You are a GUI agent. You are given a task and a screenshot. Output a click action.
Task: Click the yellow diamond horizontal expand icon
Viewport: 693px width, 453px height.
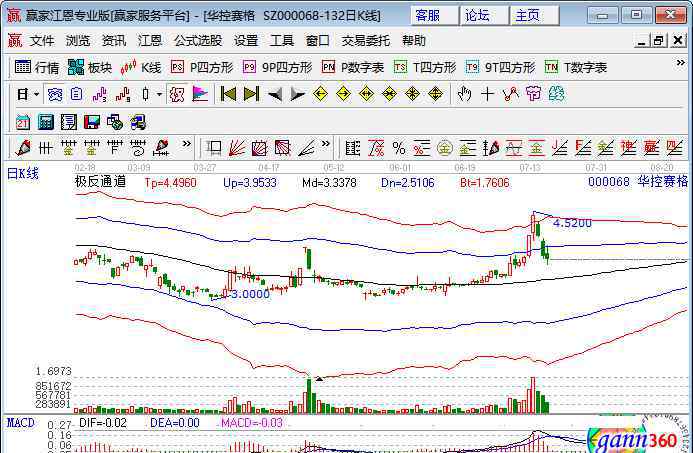point(366,94)
